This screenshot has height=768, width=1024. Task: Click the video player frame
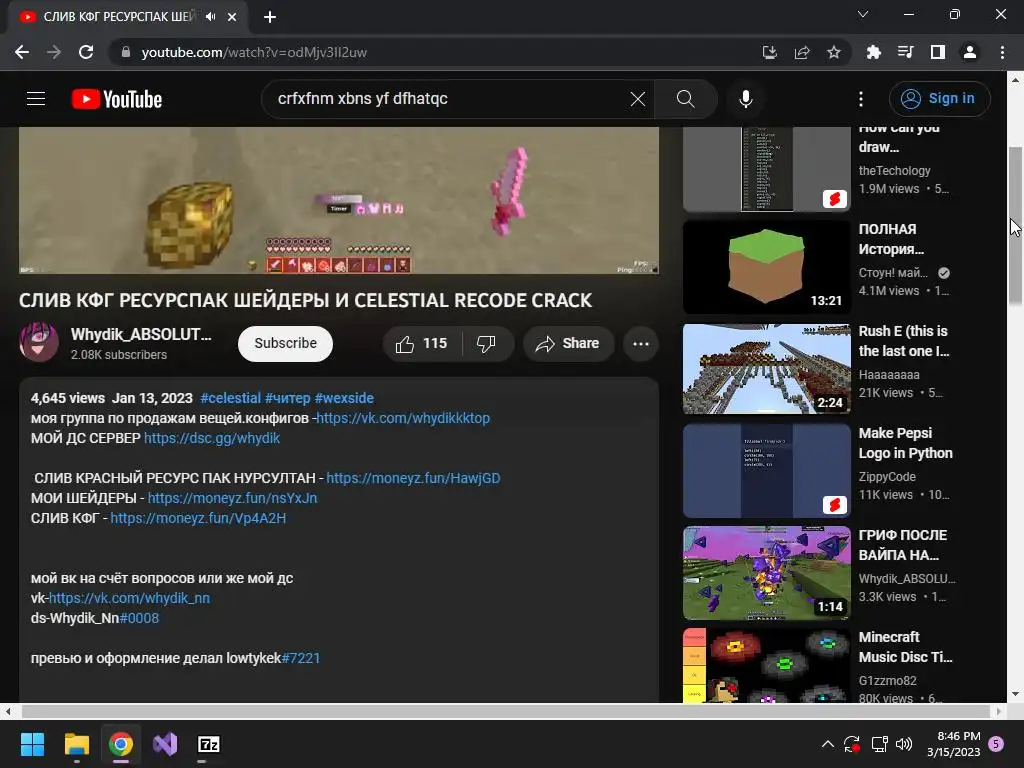coord(338,200)
